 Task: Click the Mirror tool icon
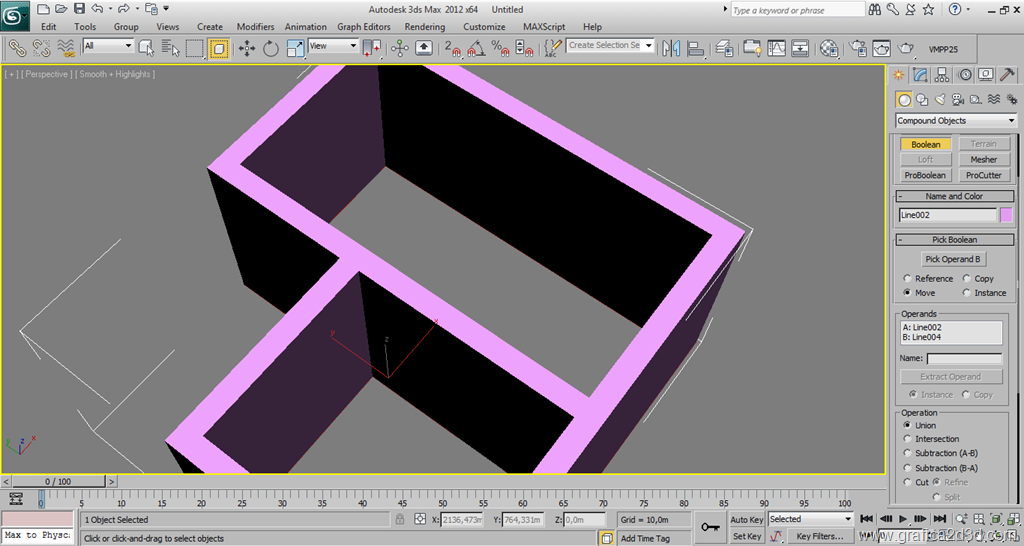click(670, 48)
